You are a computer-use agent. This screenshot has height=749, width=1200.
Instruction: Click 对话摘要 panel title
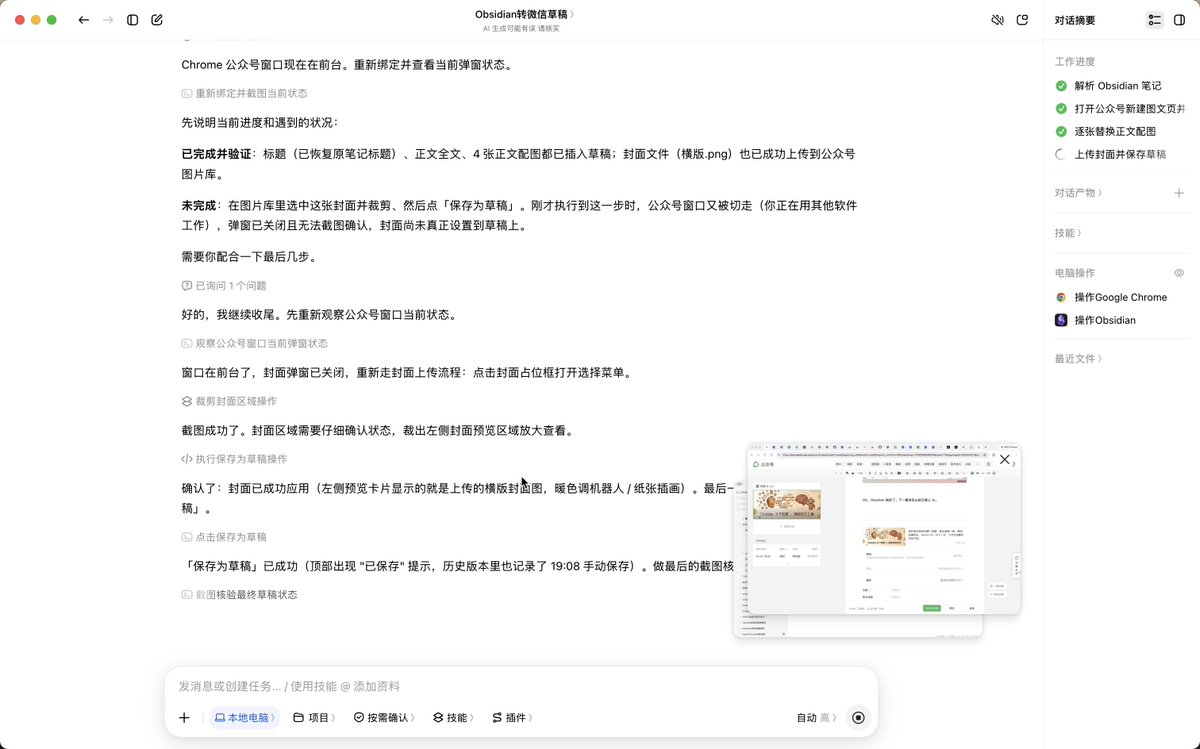(1075, 20)
